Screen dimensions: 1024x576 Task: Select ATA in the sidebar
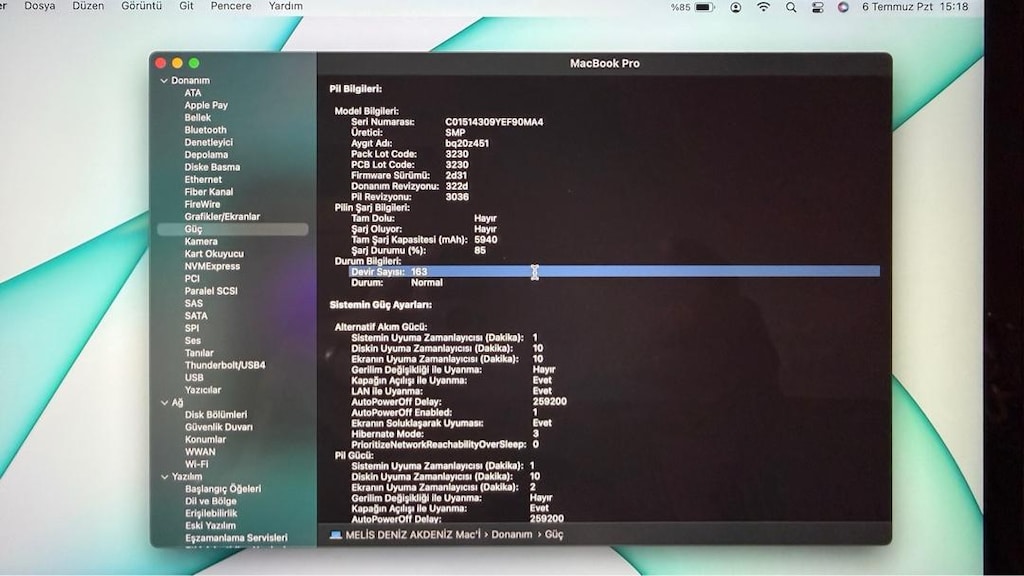[x=193, y=93]
